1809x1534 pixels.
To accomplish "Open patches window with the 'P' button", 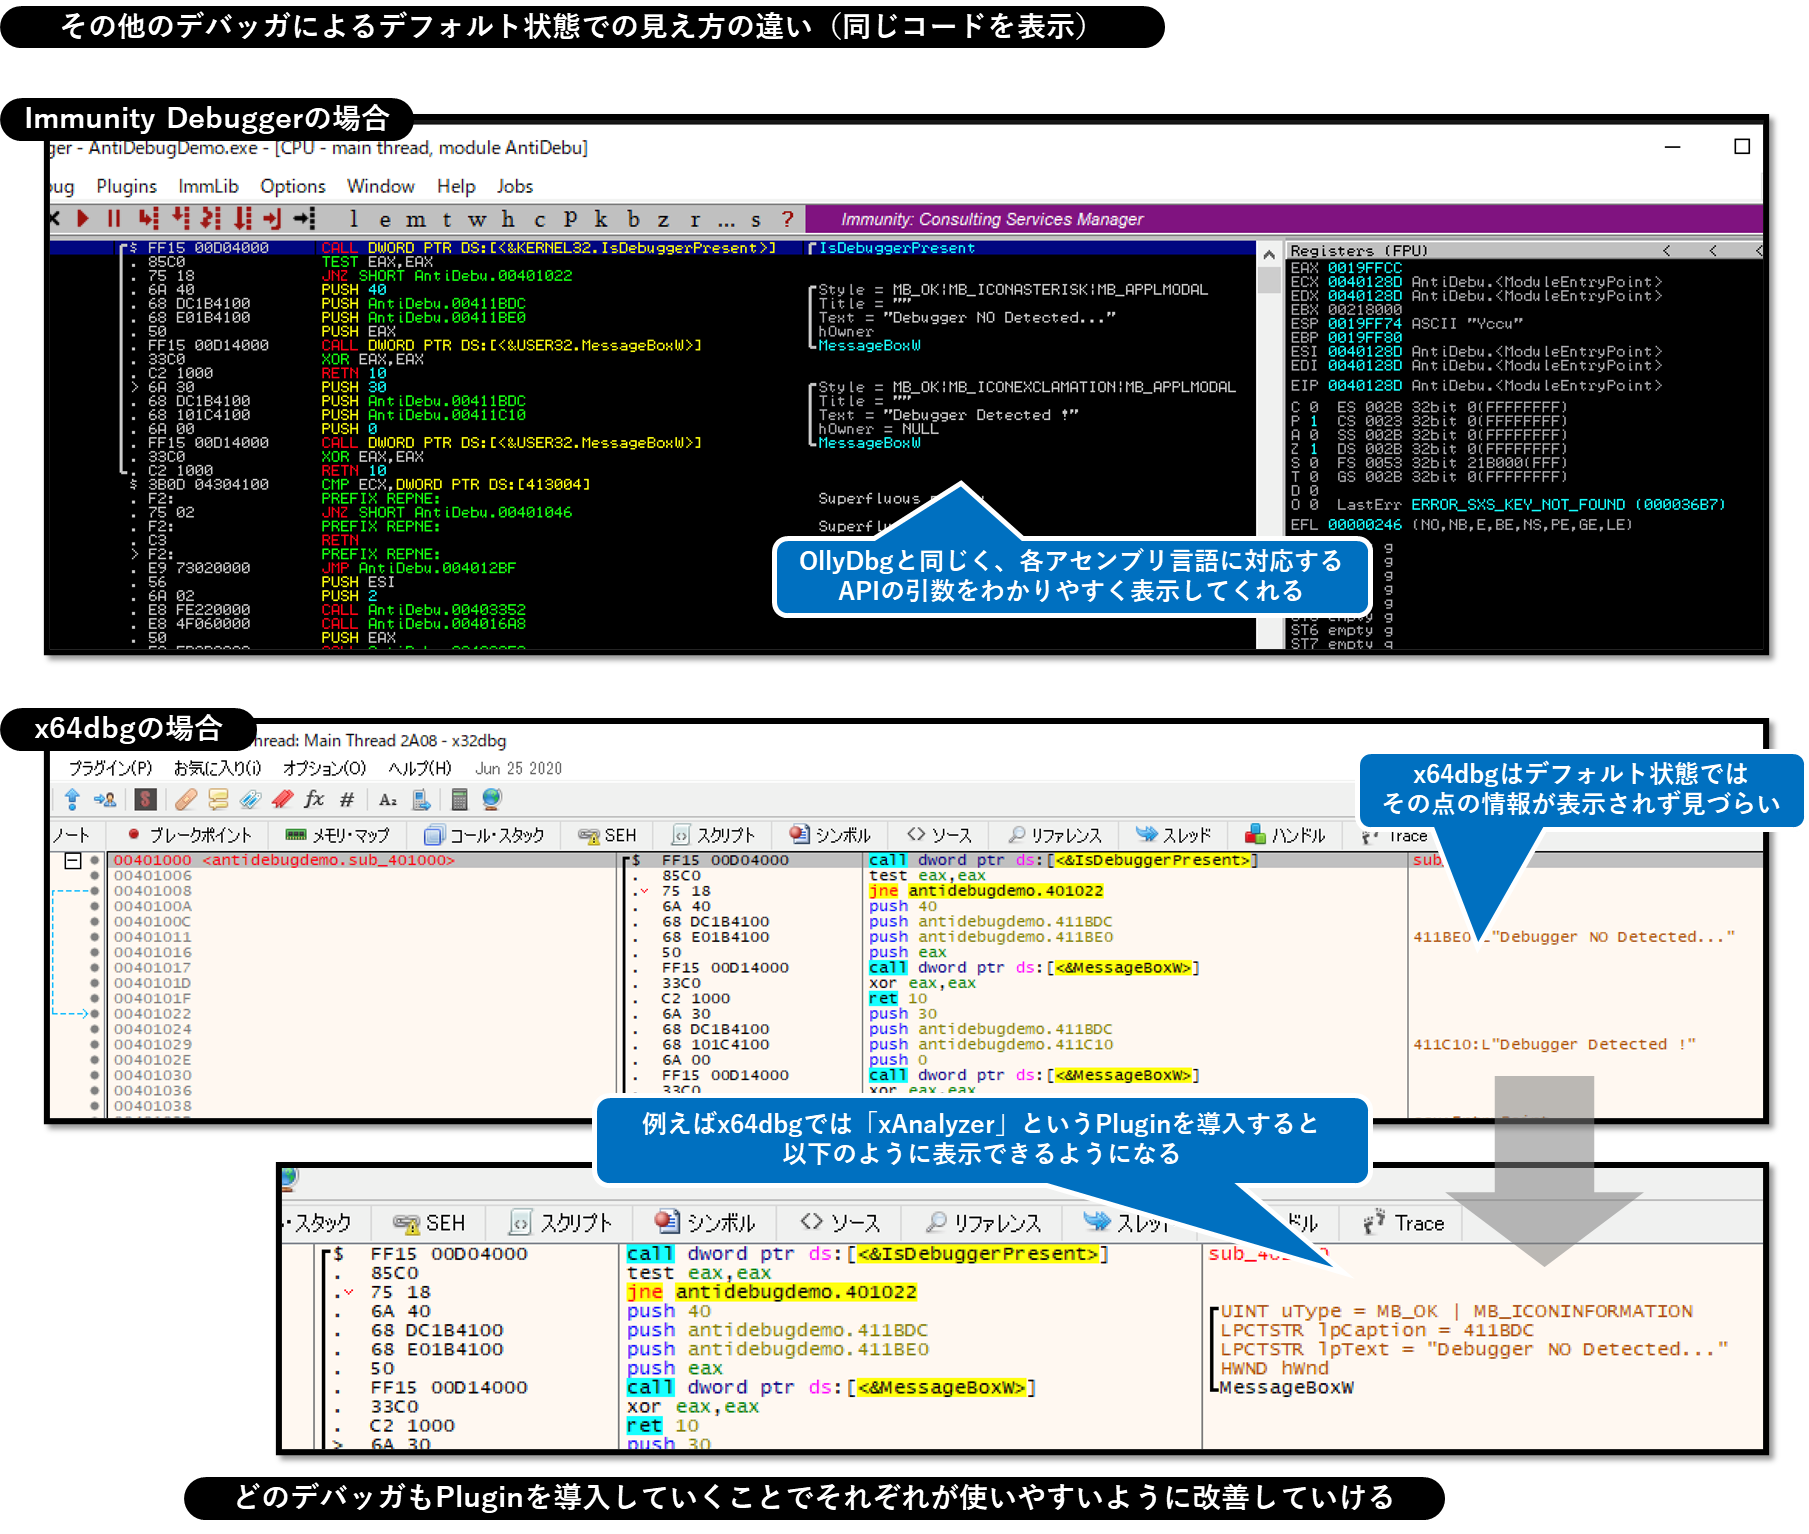I will pyautogui.click(x=570, y=218).
